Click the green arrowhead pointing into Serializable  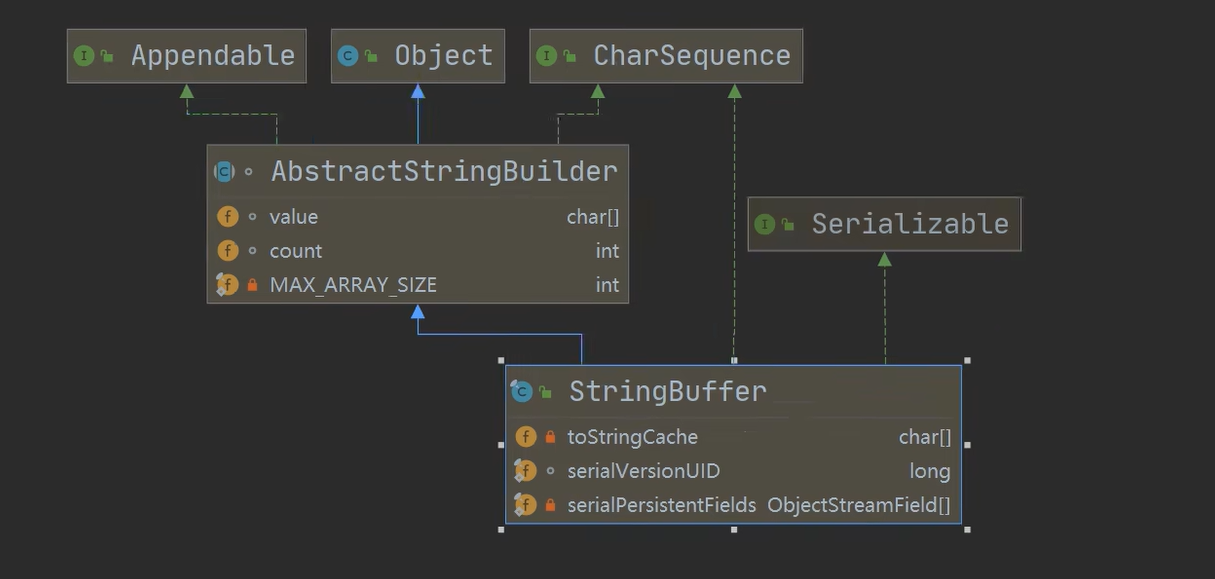point(884,259)
